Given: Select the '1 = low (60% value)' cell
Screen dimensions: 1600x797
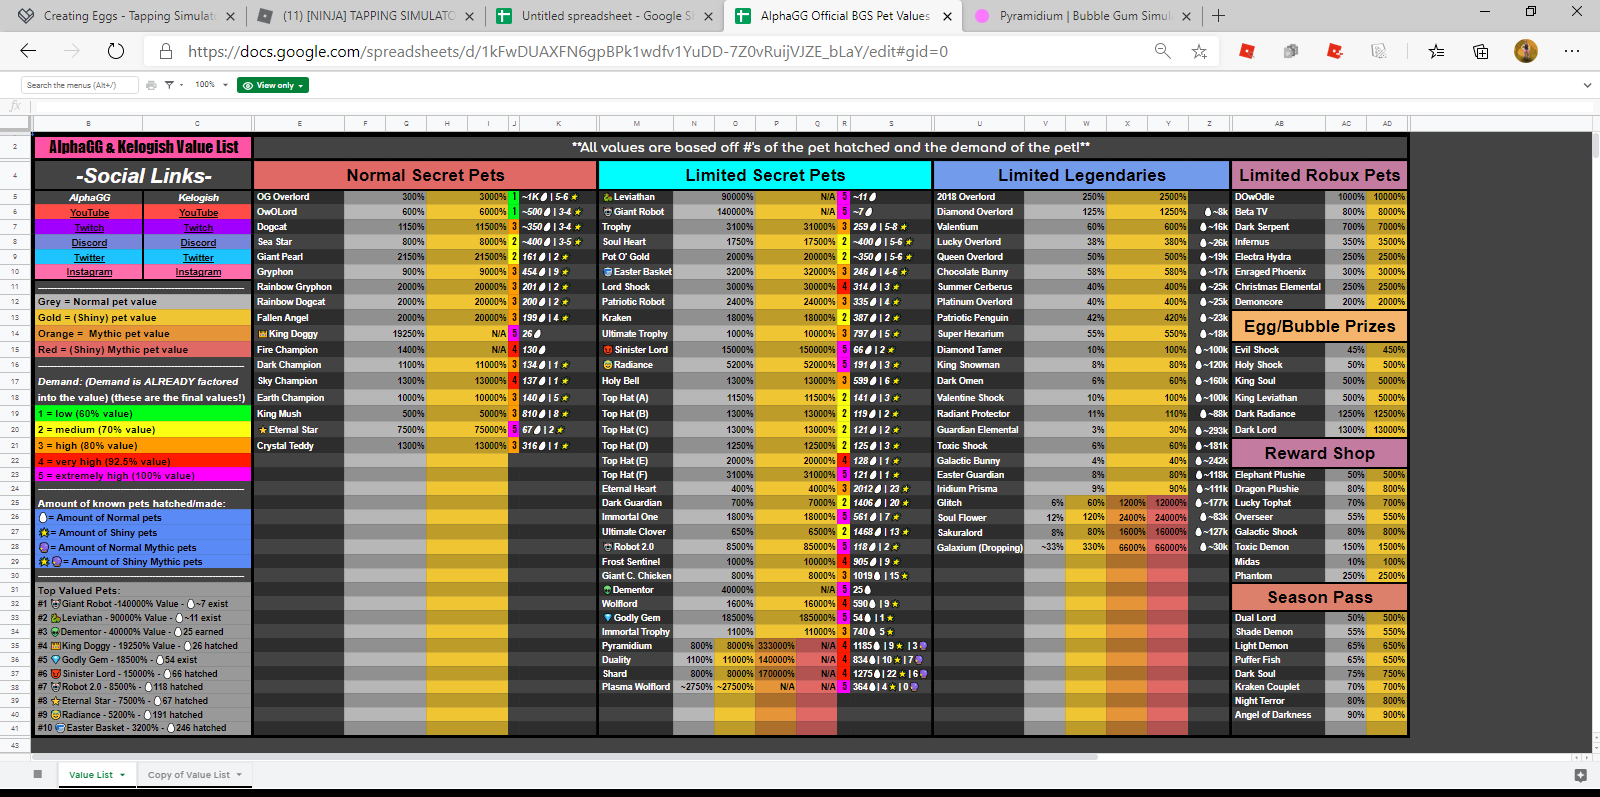Looking at the screenshot, I should click(142, 413).
